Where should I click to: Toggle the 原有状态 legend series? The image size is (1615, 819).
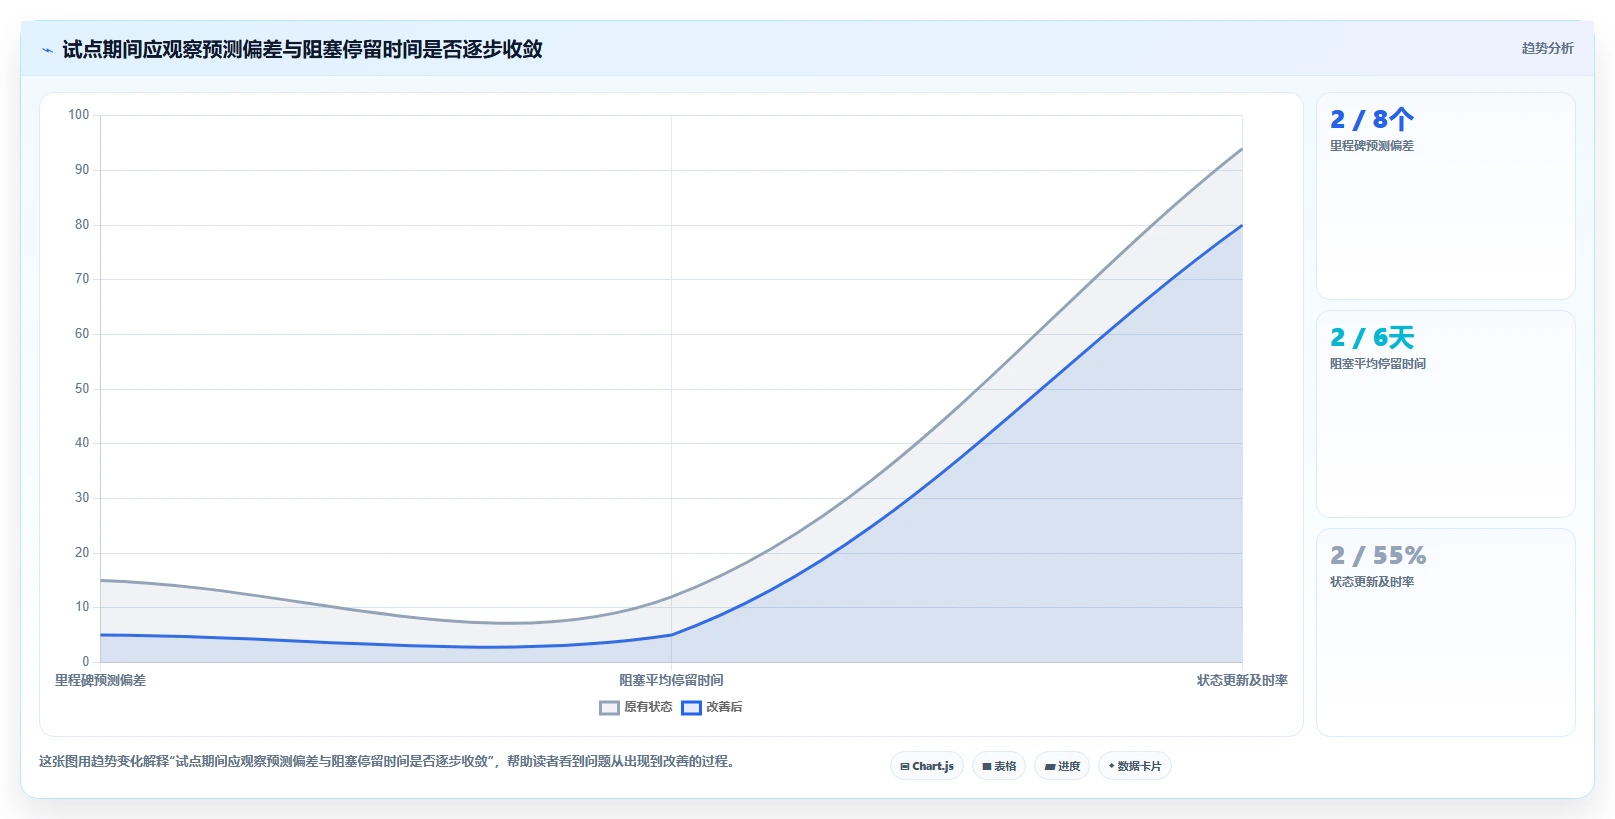tap(636, 707)
